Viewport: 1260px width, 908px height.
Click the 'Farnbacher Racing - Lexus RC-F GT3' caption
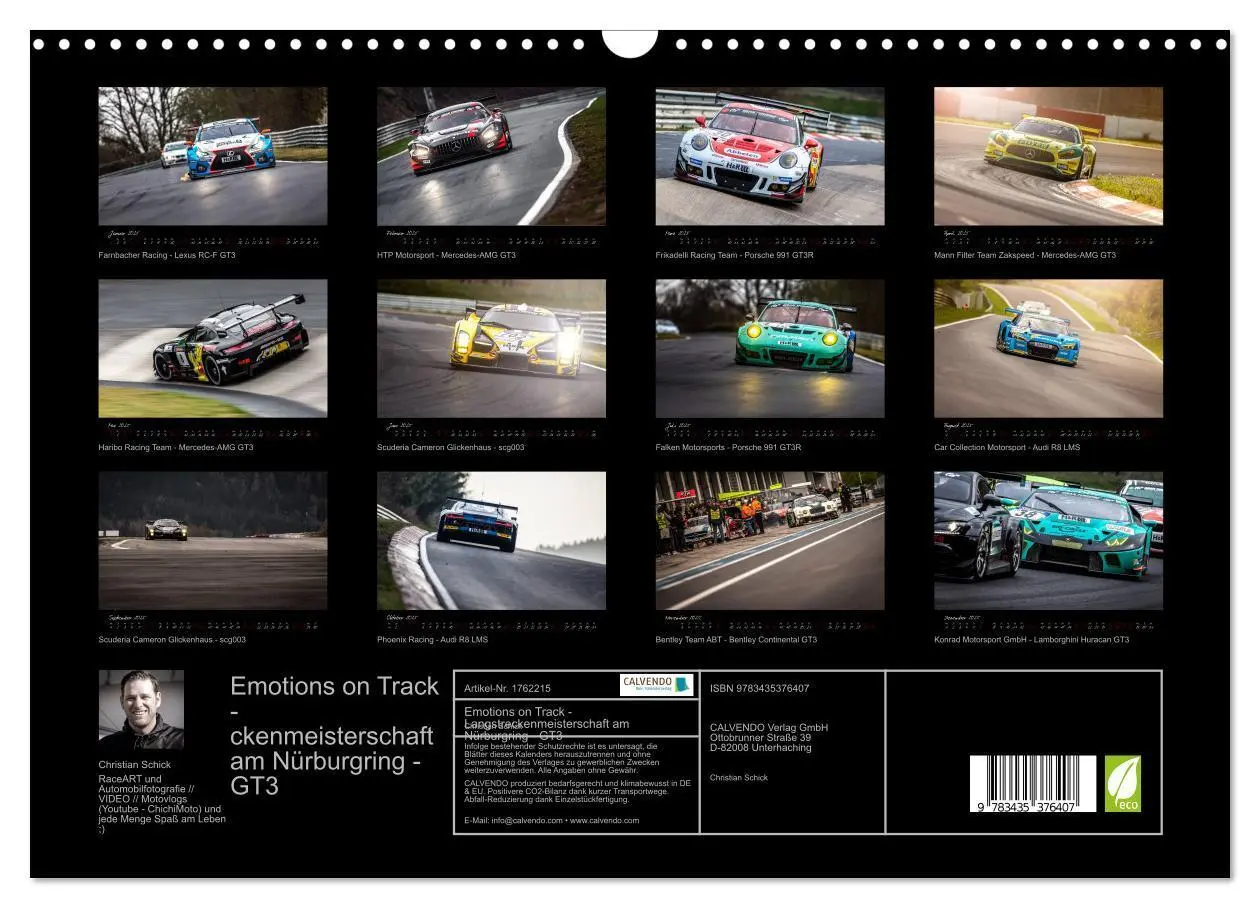coord(167,255)
